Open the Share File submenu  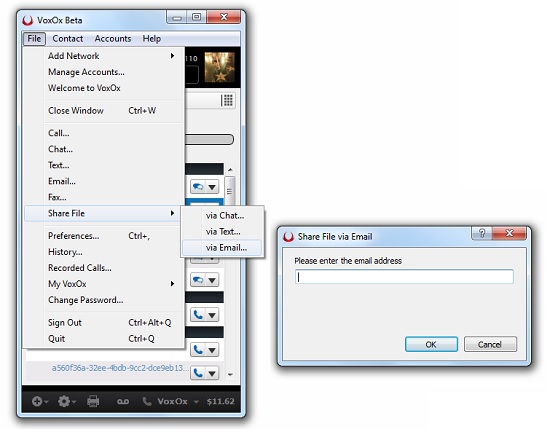tap(104, 213)
